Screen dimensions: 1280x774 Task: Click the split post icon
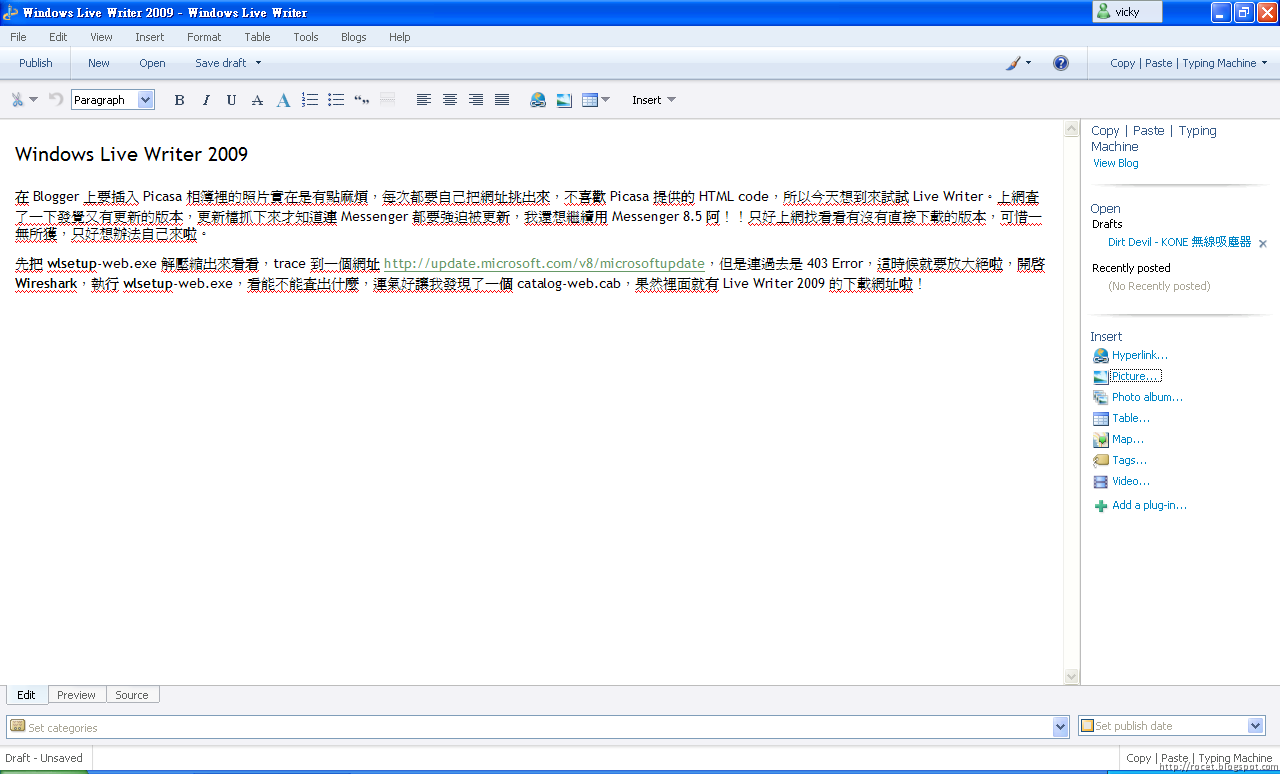388,100
